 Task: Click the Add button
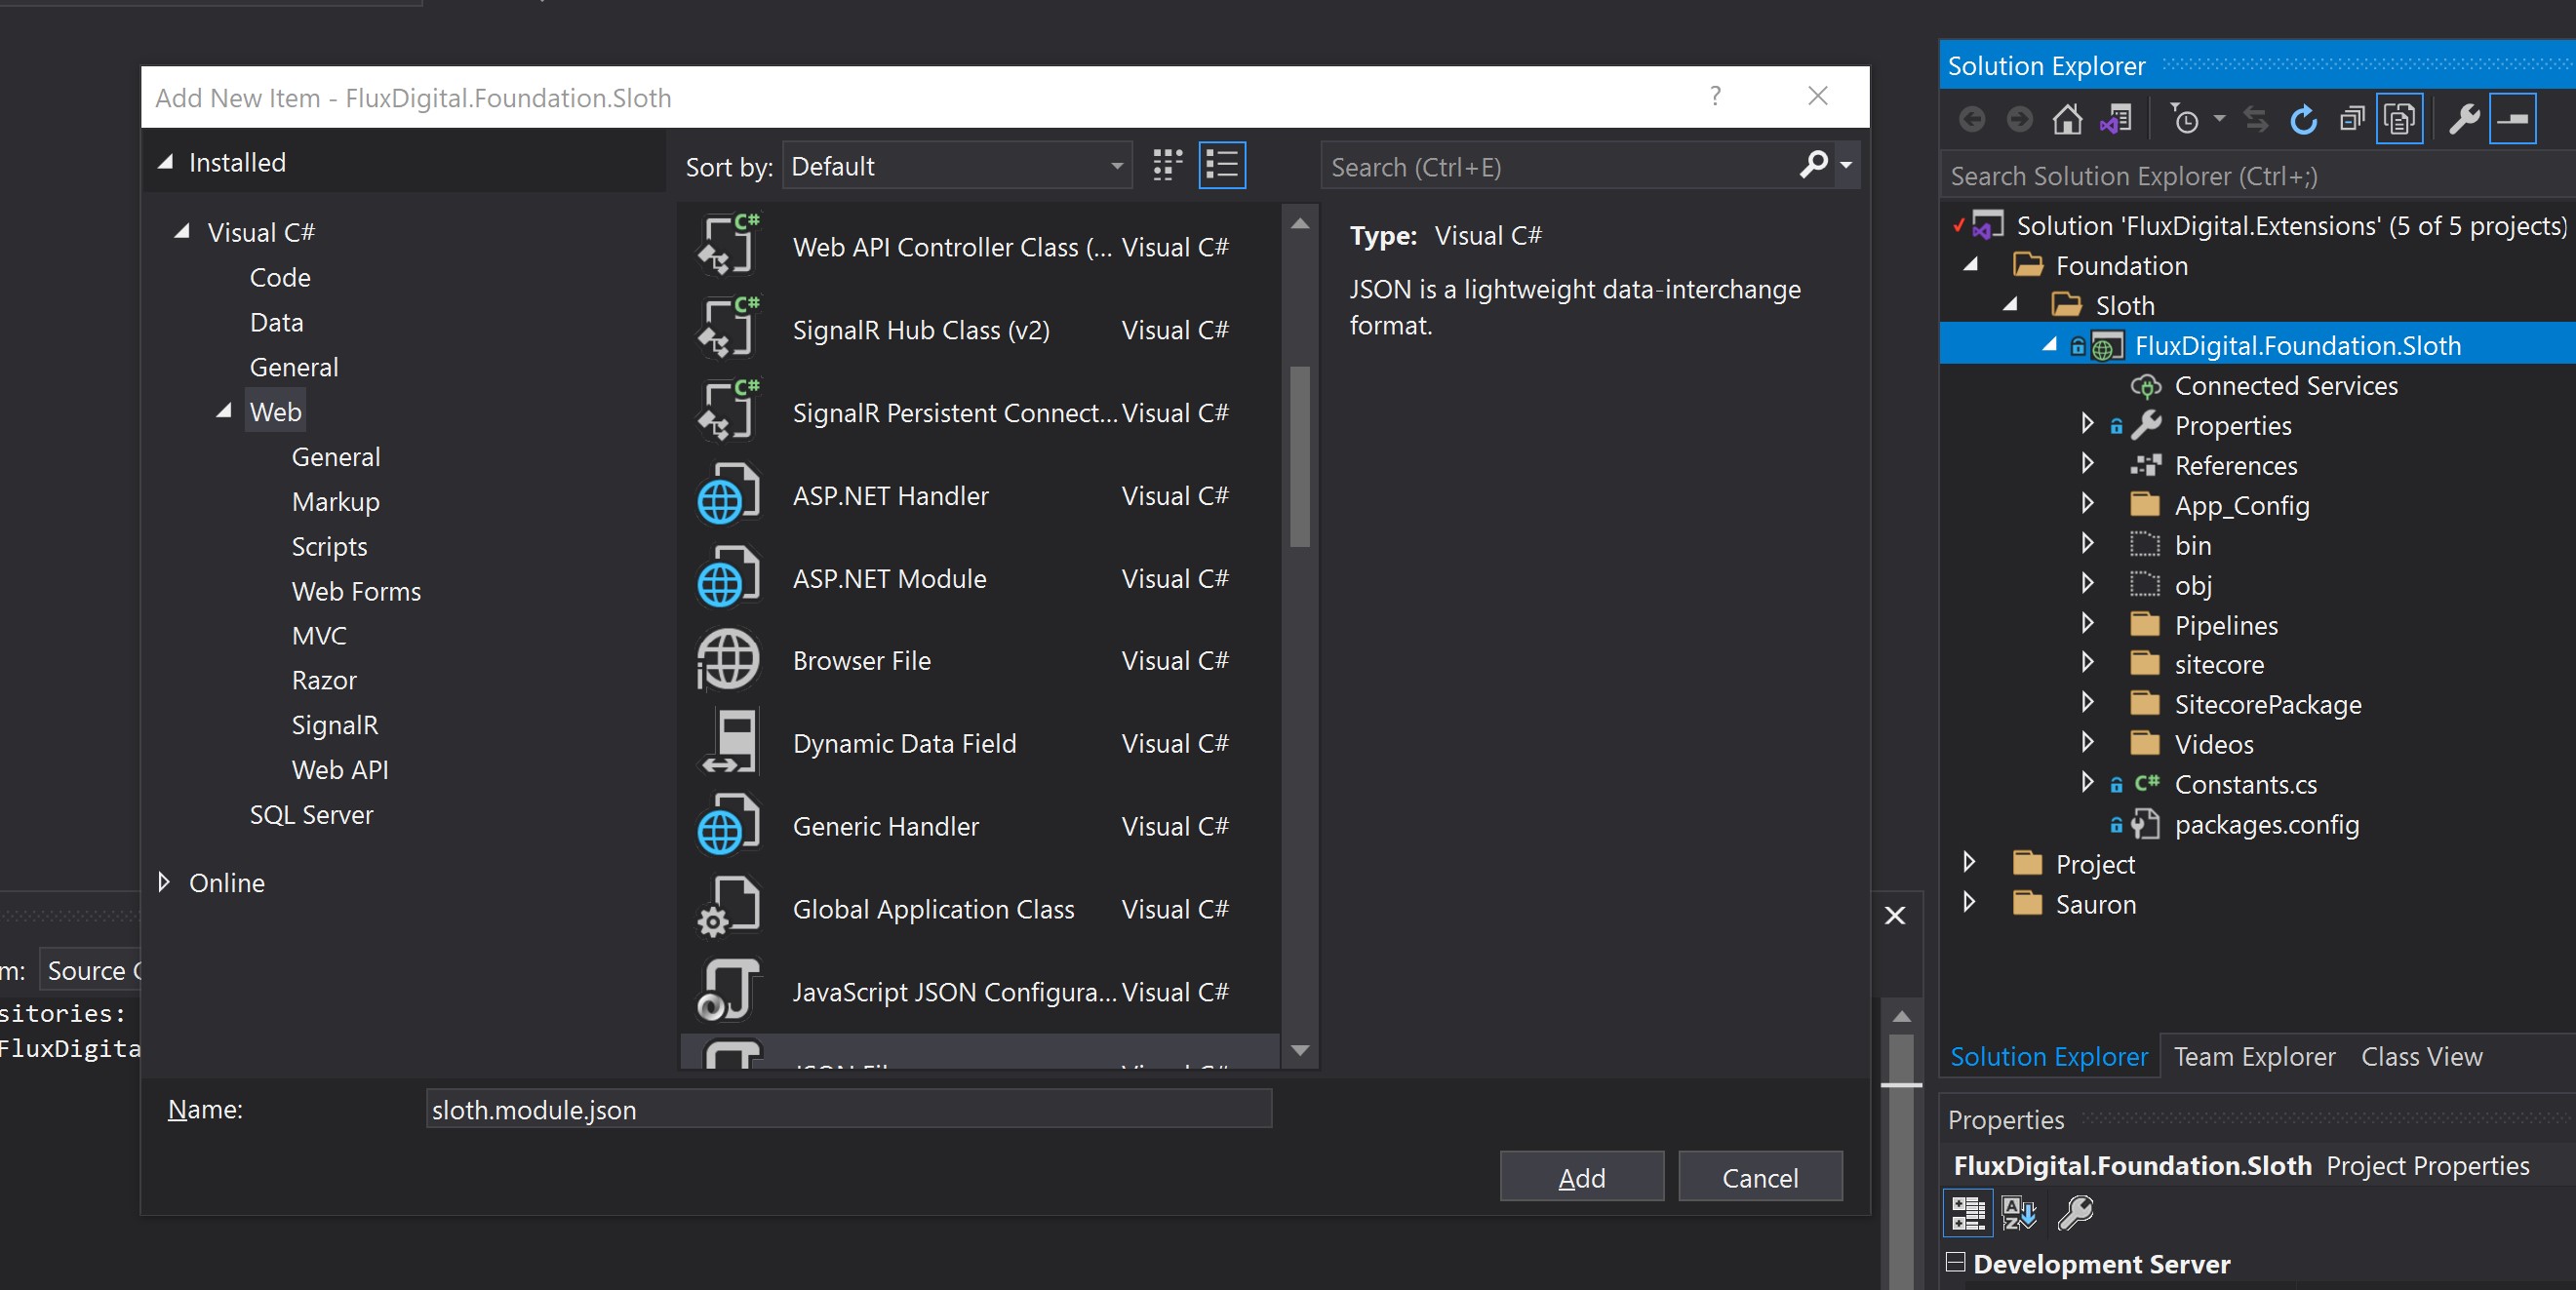click(x=1581, y=1176)
